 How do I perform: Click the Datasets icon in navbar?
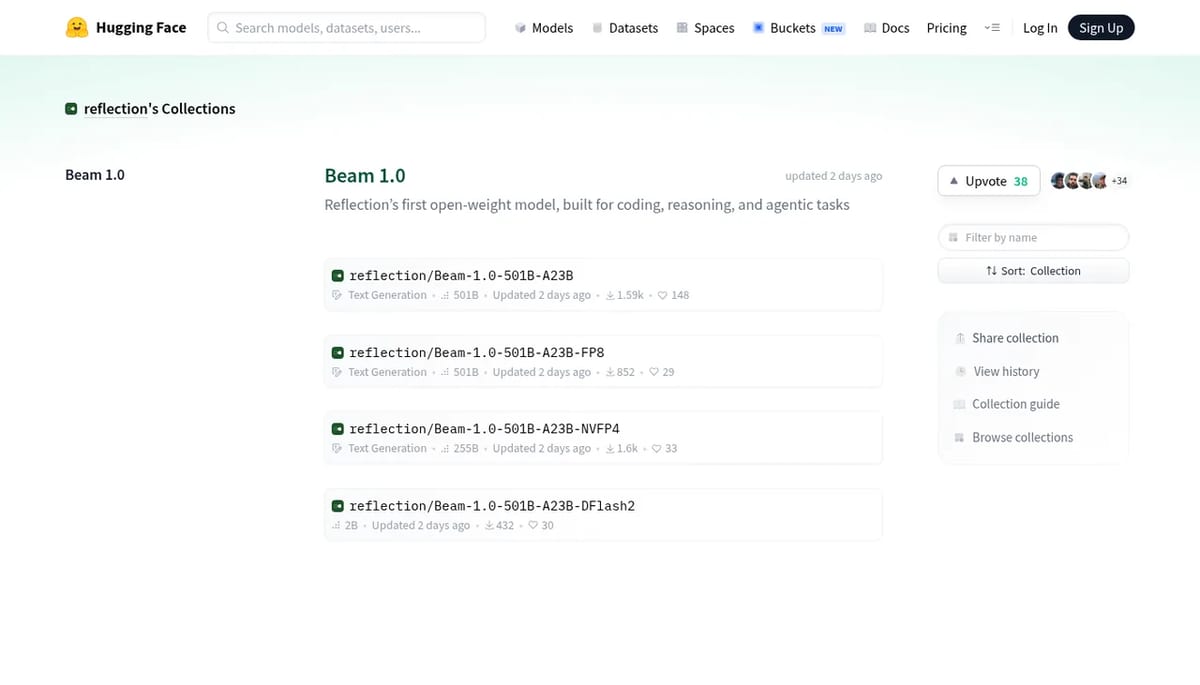[597, 28]
